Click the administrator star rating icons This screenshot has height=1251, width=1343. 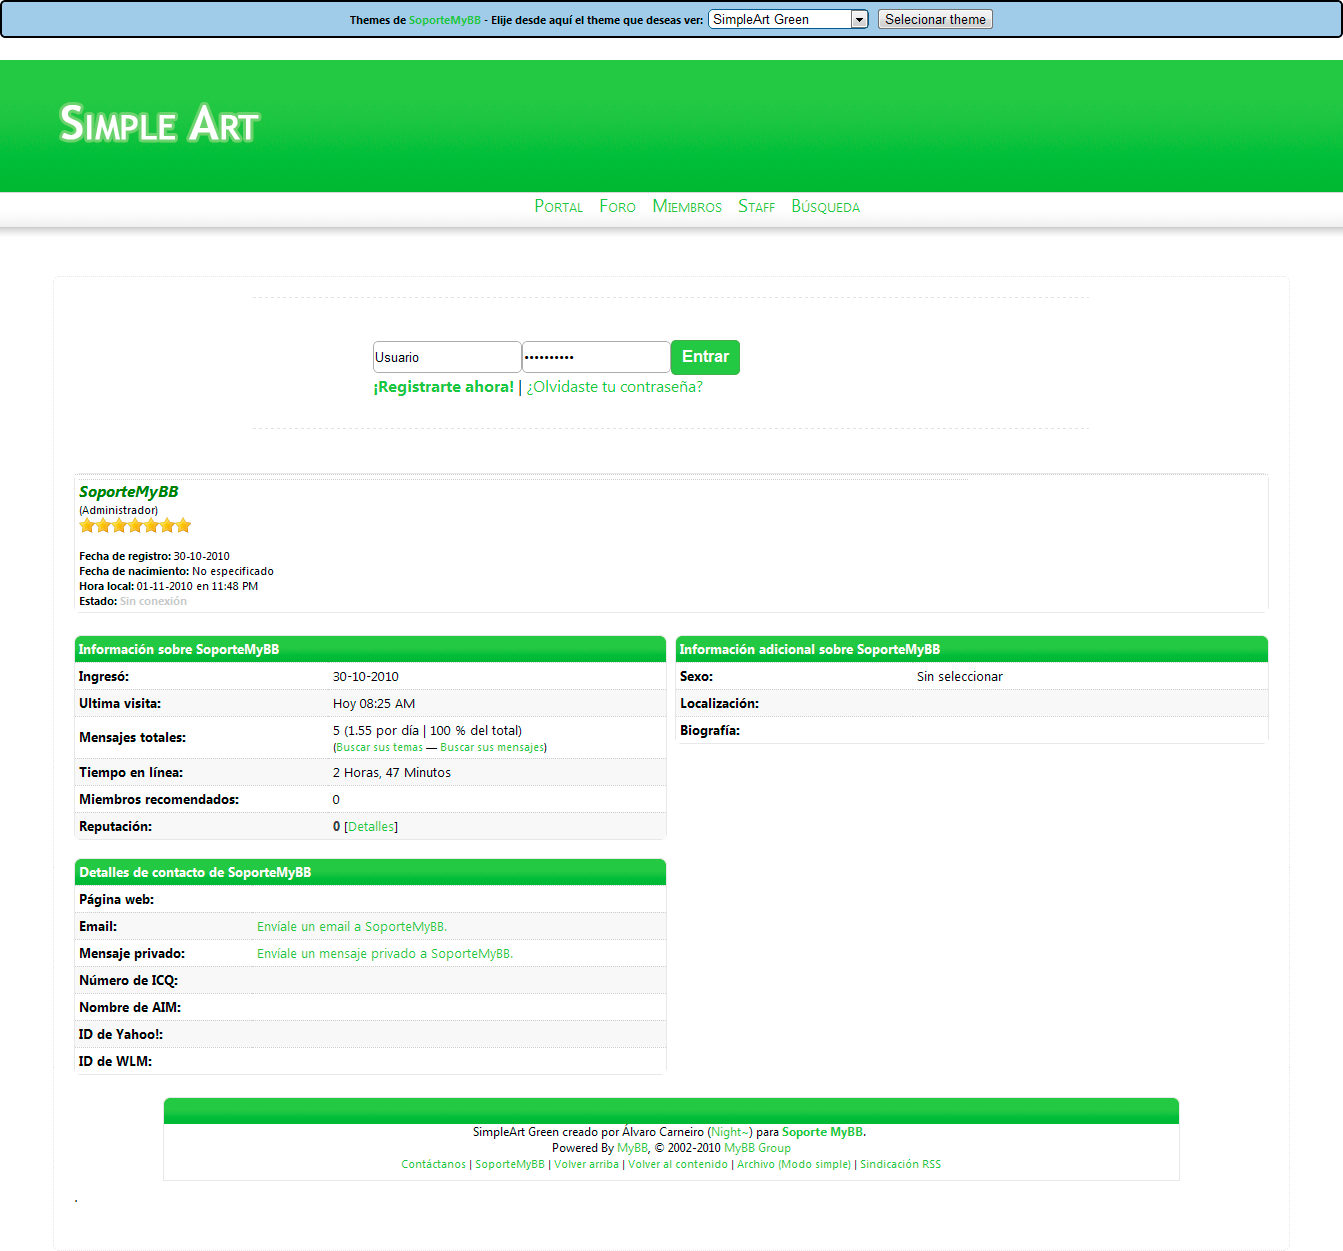point(135,526)
